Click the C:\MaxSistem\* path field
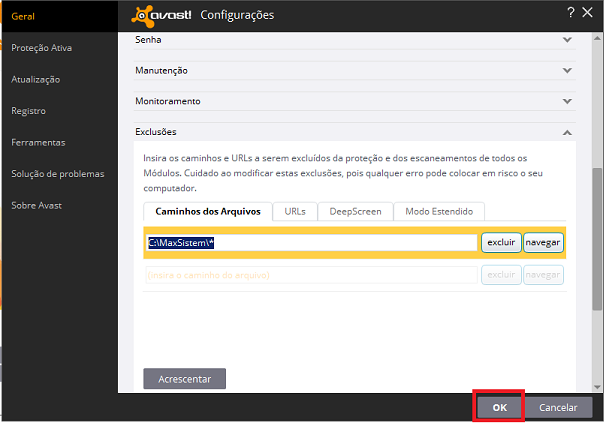 pyautogui.click(x=312, y=243)
